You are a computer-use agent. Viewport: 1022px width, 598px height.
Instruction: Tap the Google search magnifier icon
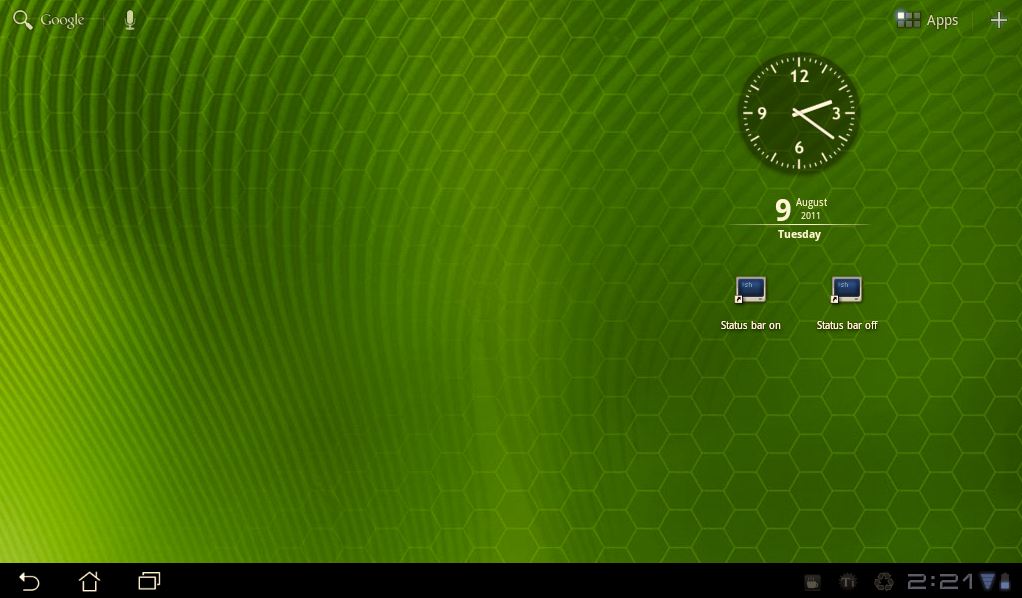tap(22, 20)
